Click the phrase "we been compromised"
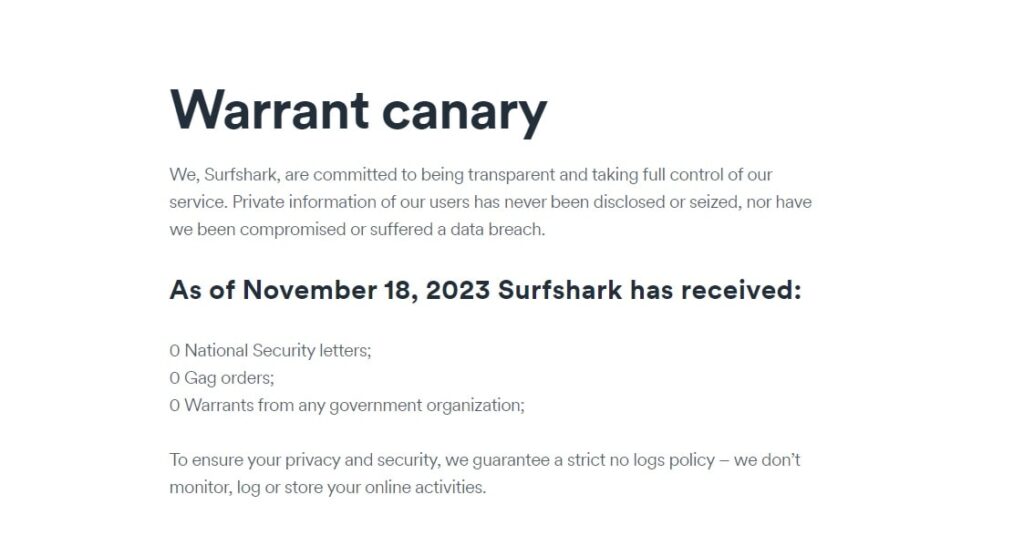This screenshot has width=1024, height=546. (x=257, y=230)
